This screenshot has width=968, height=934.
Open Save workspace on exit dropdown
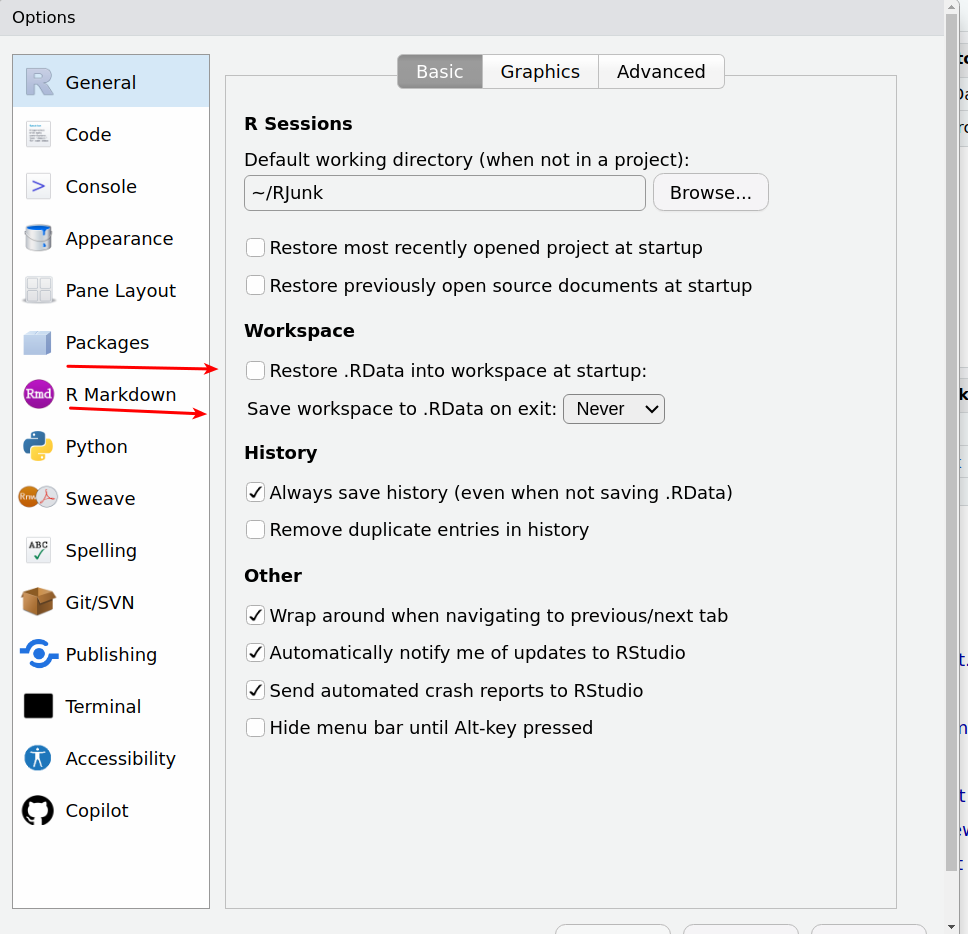(x=614, y=409)
